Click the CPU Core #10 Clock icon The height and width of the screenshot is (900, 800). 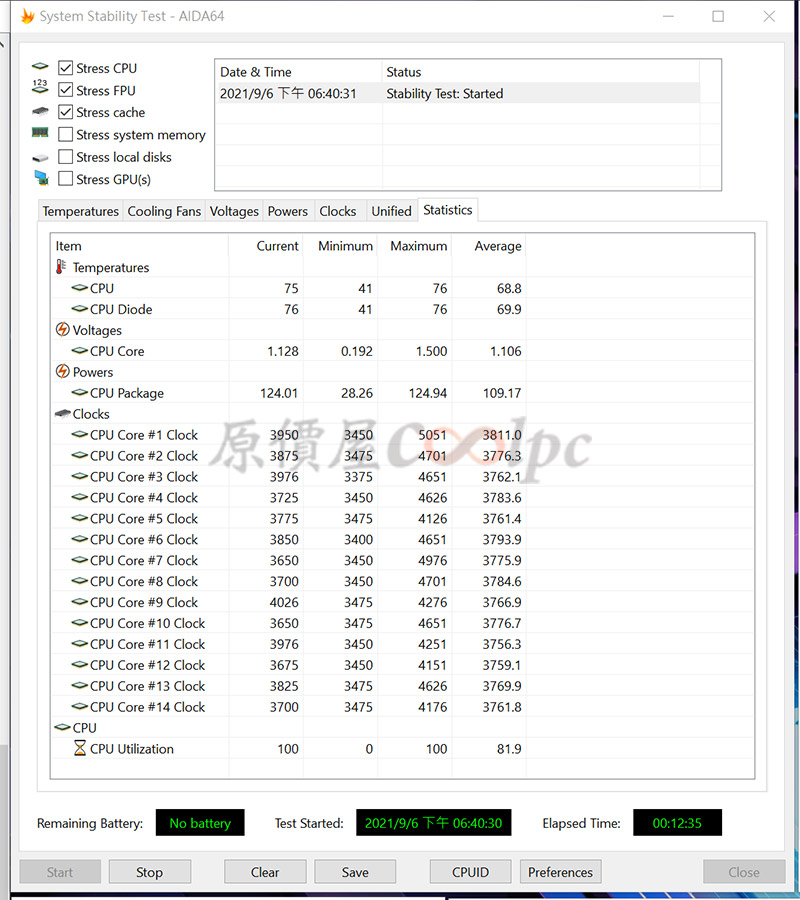tap(79, 623)
